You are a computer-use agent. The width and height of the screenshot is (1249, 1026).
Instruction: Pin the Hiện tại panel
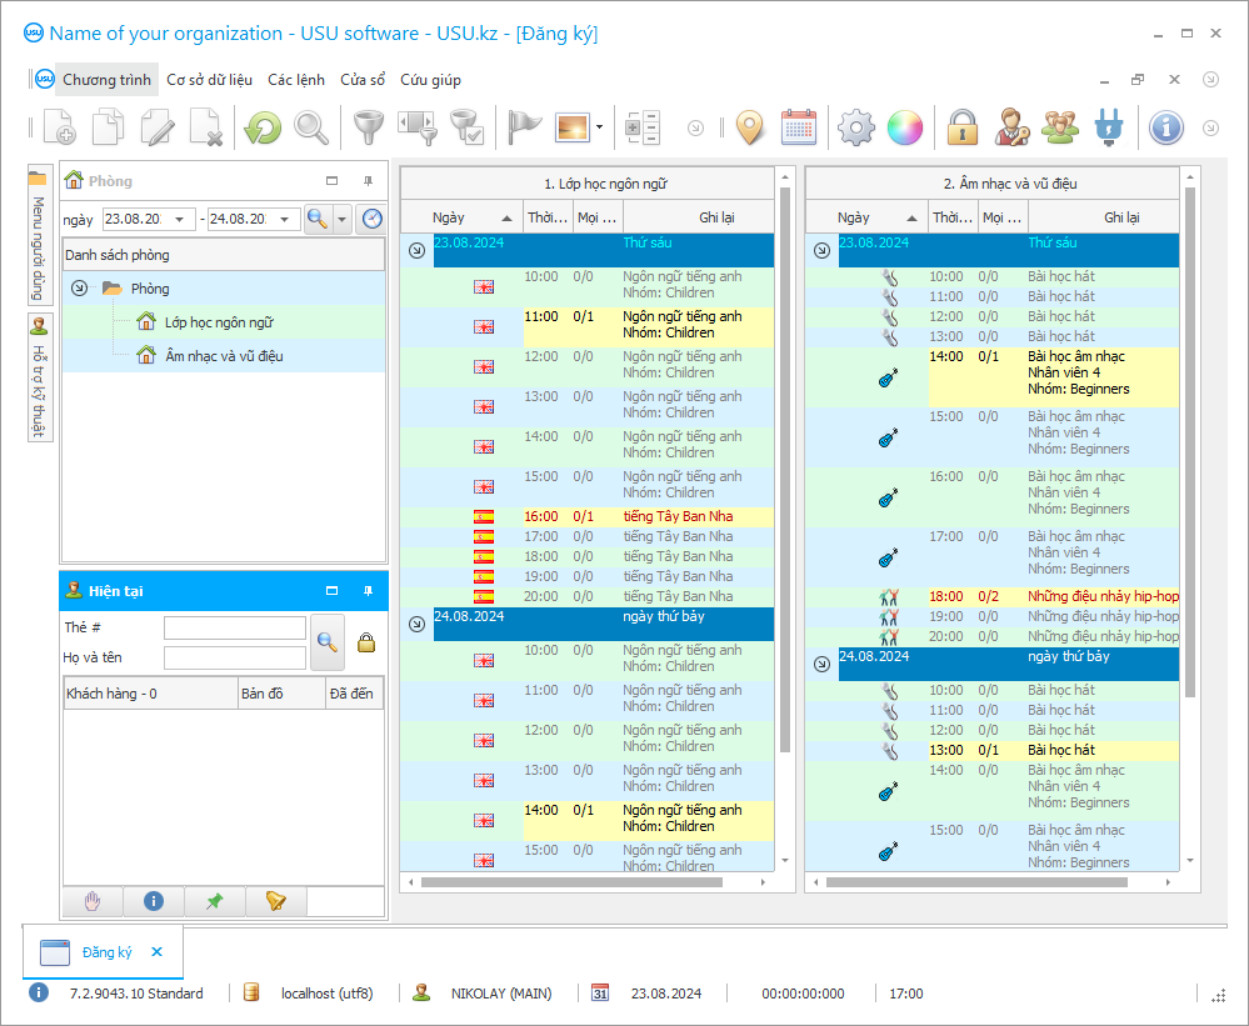[368, 591]
